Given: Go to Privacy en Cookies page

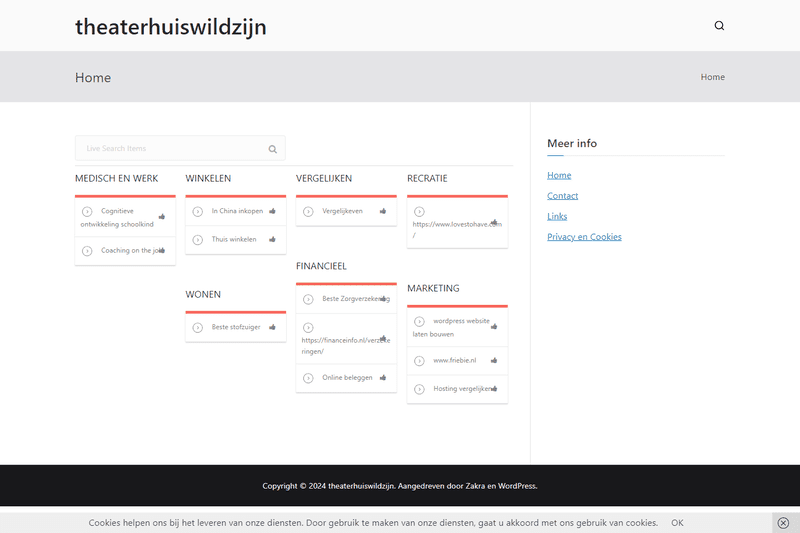Looking at the screenshot, I should [x=584, y=237].
